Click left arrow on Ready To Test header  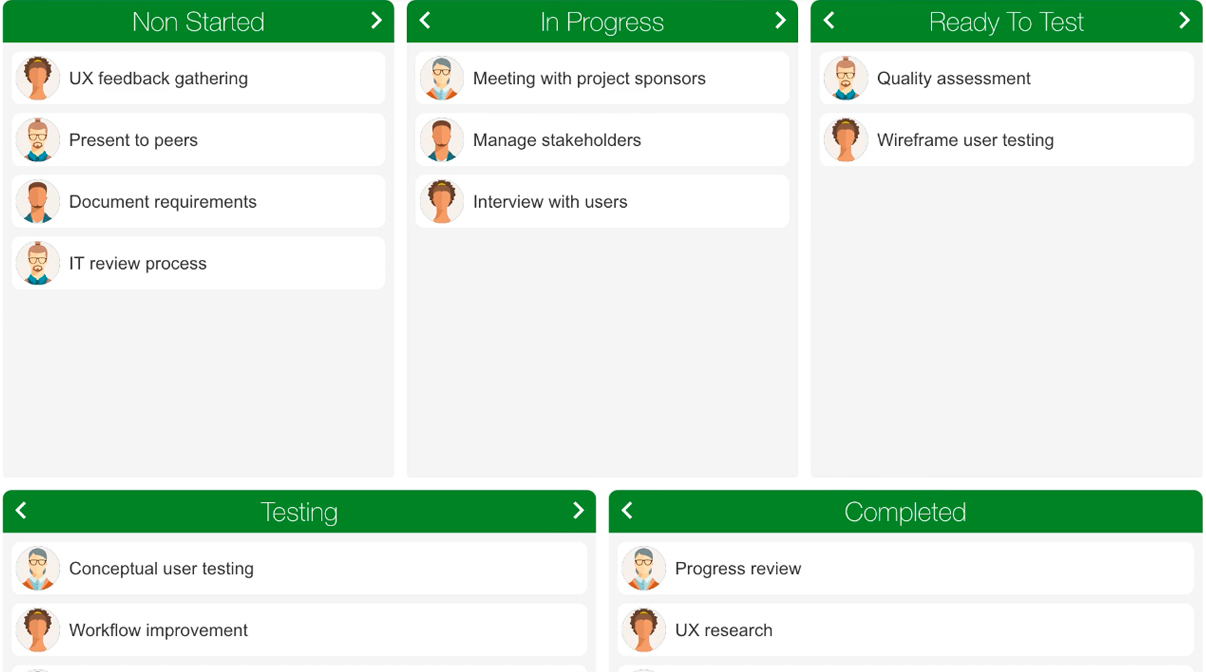click(x=829, y=20)
